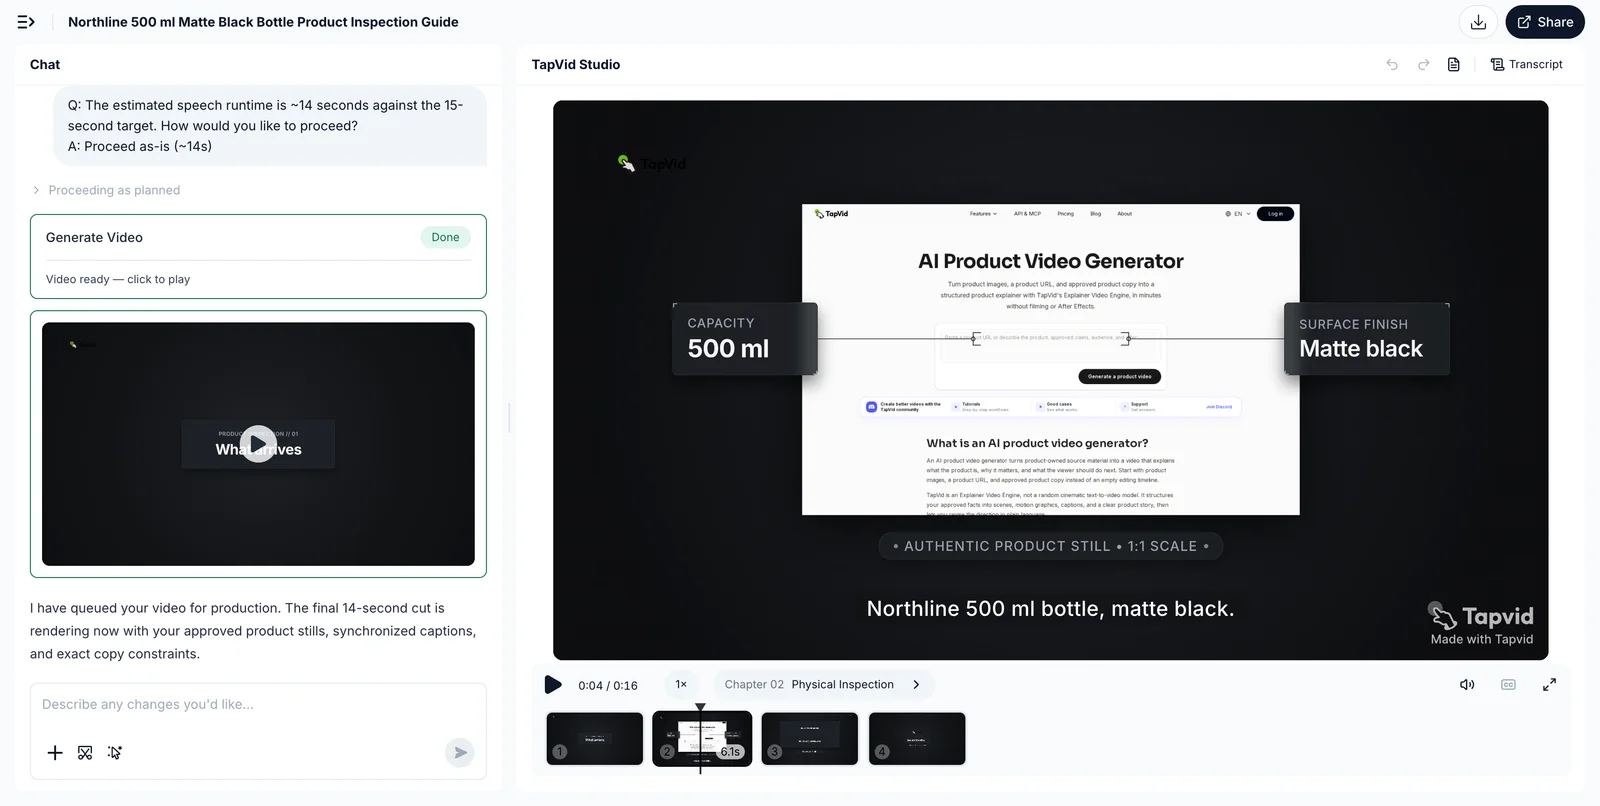Click the timeline playhead marker

coord(700,708)
